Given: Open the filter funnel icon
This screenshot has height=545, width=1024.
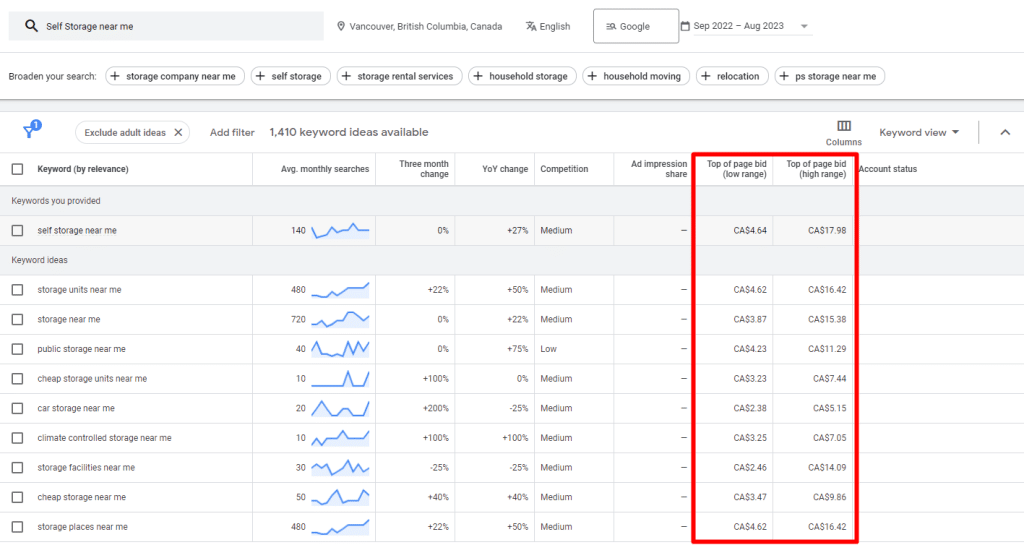Looking at the screenshot, I should coord(30,130).
